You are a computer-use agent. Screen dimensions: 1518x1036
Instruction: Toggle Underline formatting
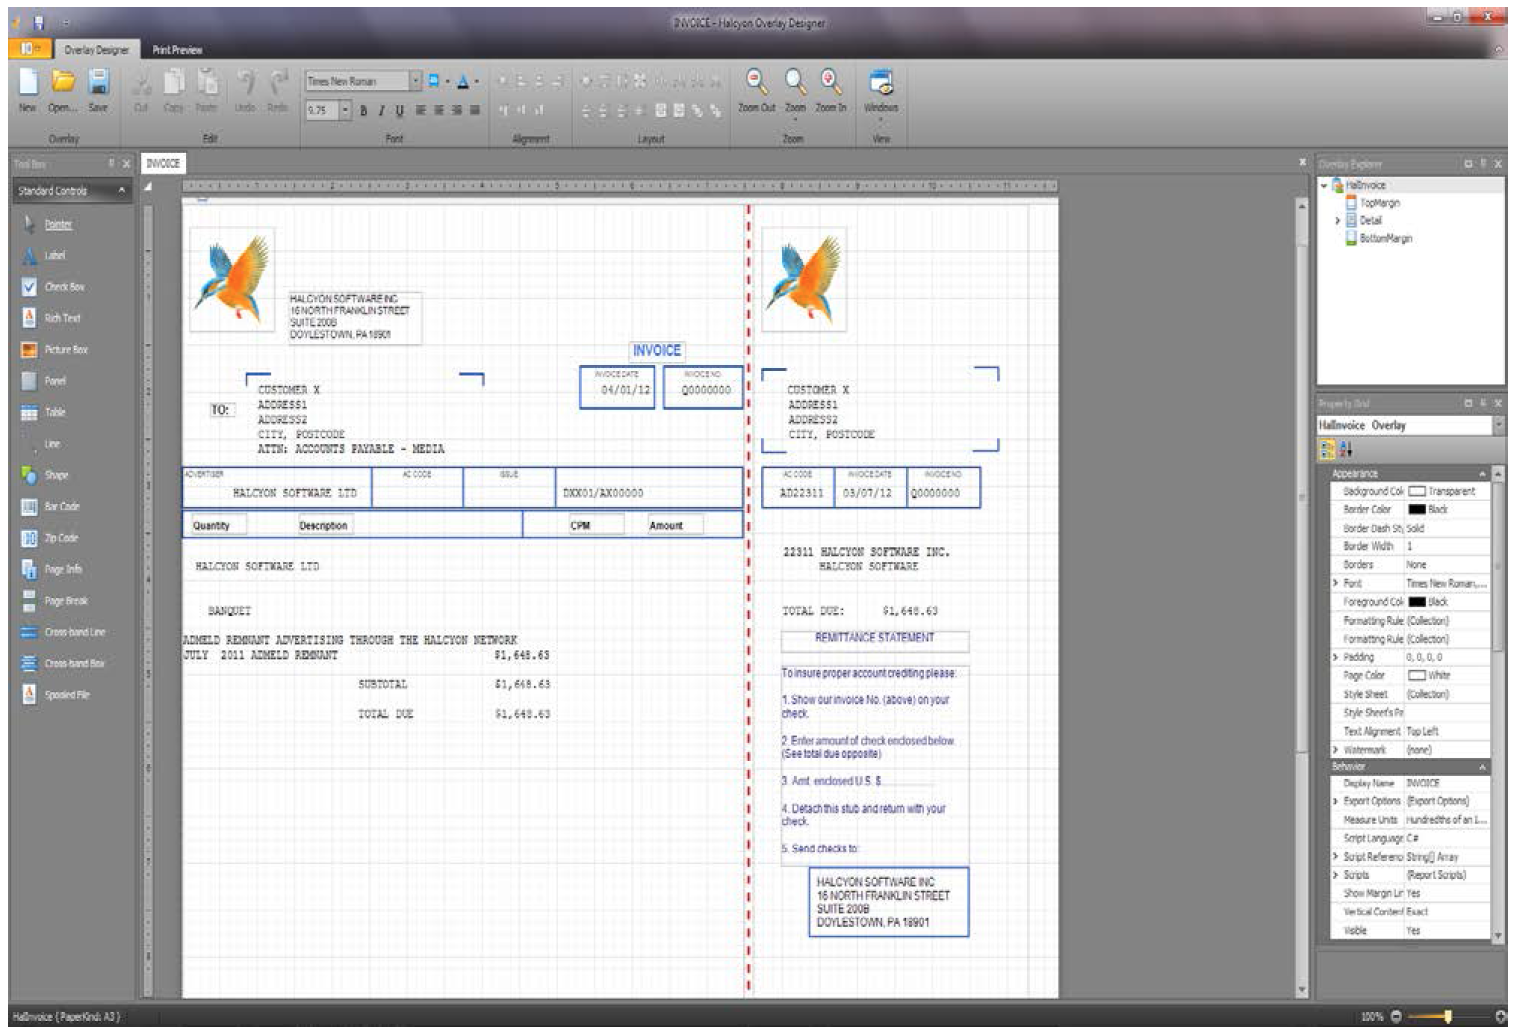click(x=399, y=110)
